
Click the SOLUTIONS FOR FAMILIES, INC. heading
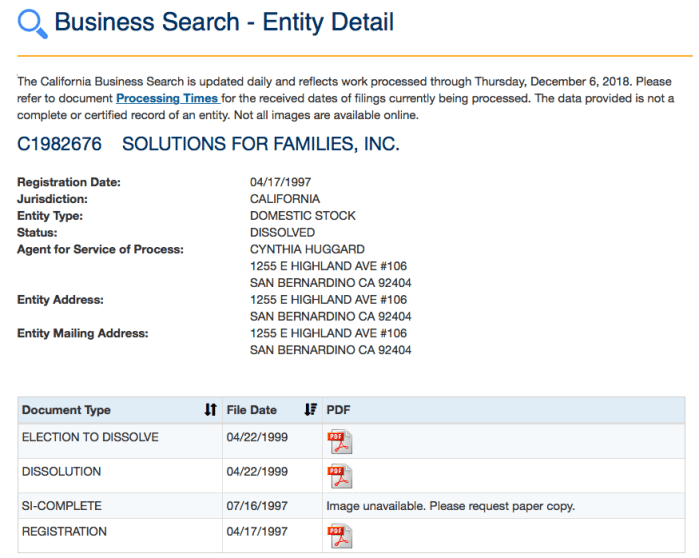(261, 144)
